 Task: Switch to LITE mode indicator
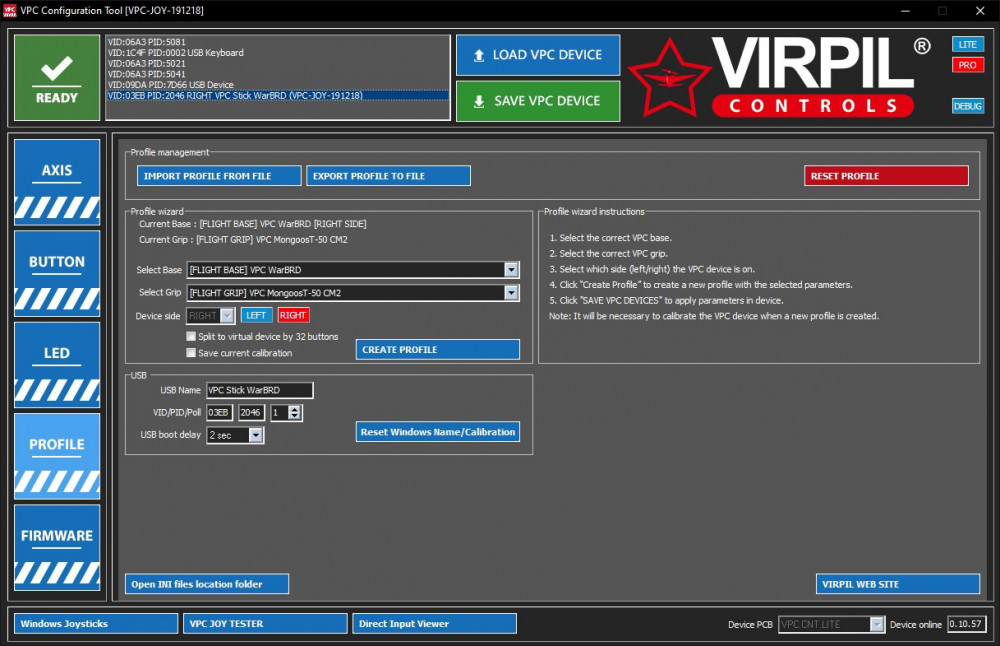tap(967, 45)
